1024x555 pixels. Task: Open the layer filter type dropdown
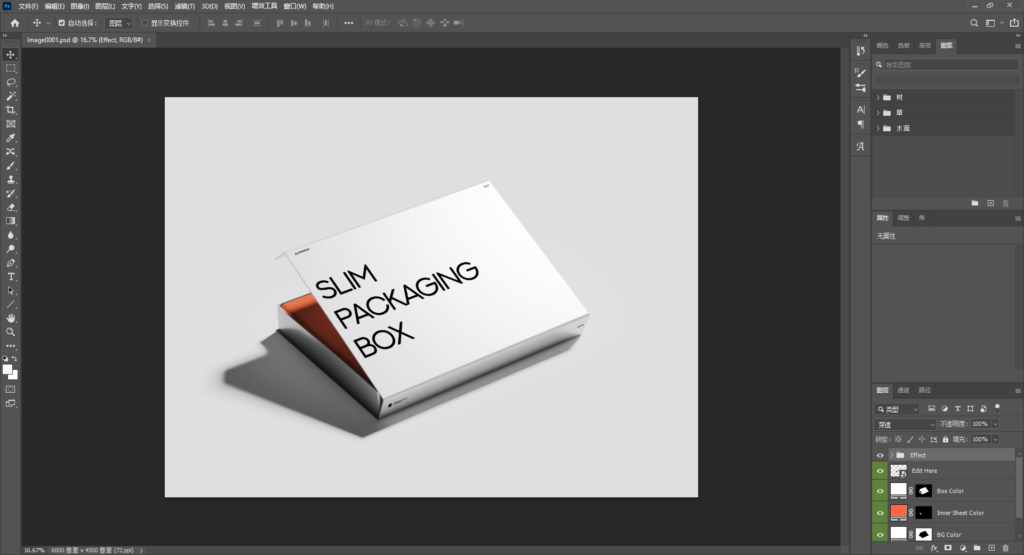tap(897, 409)
